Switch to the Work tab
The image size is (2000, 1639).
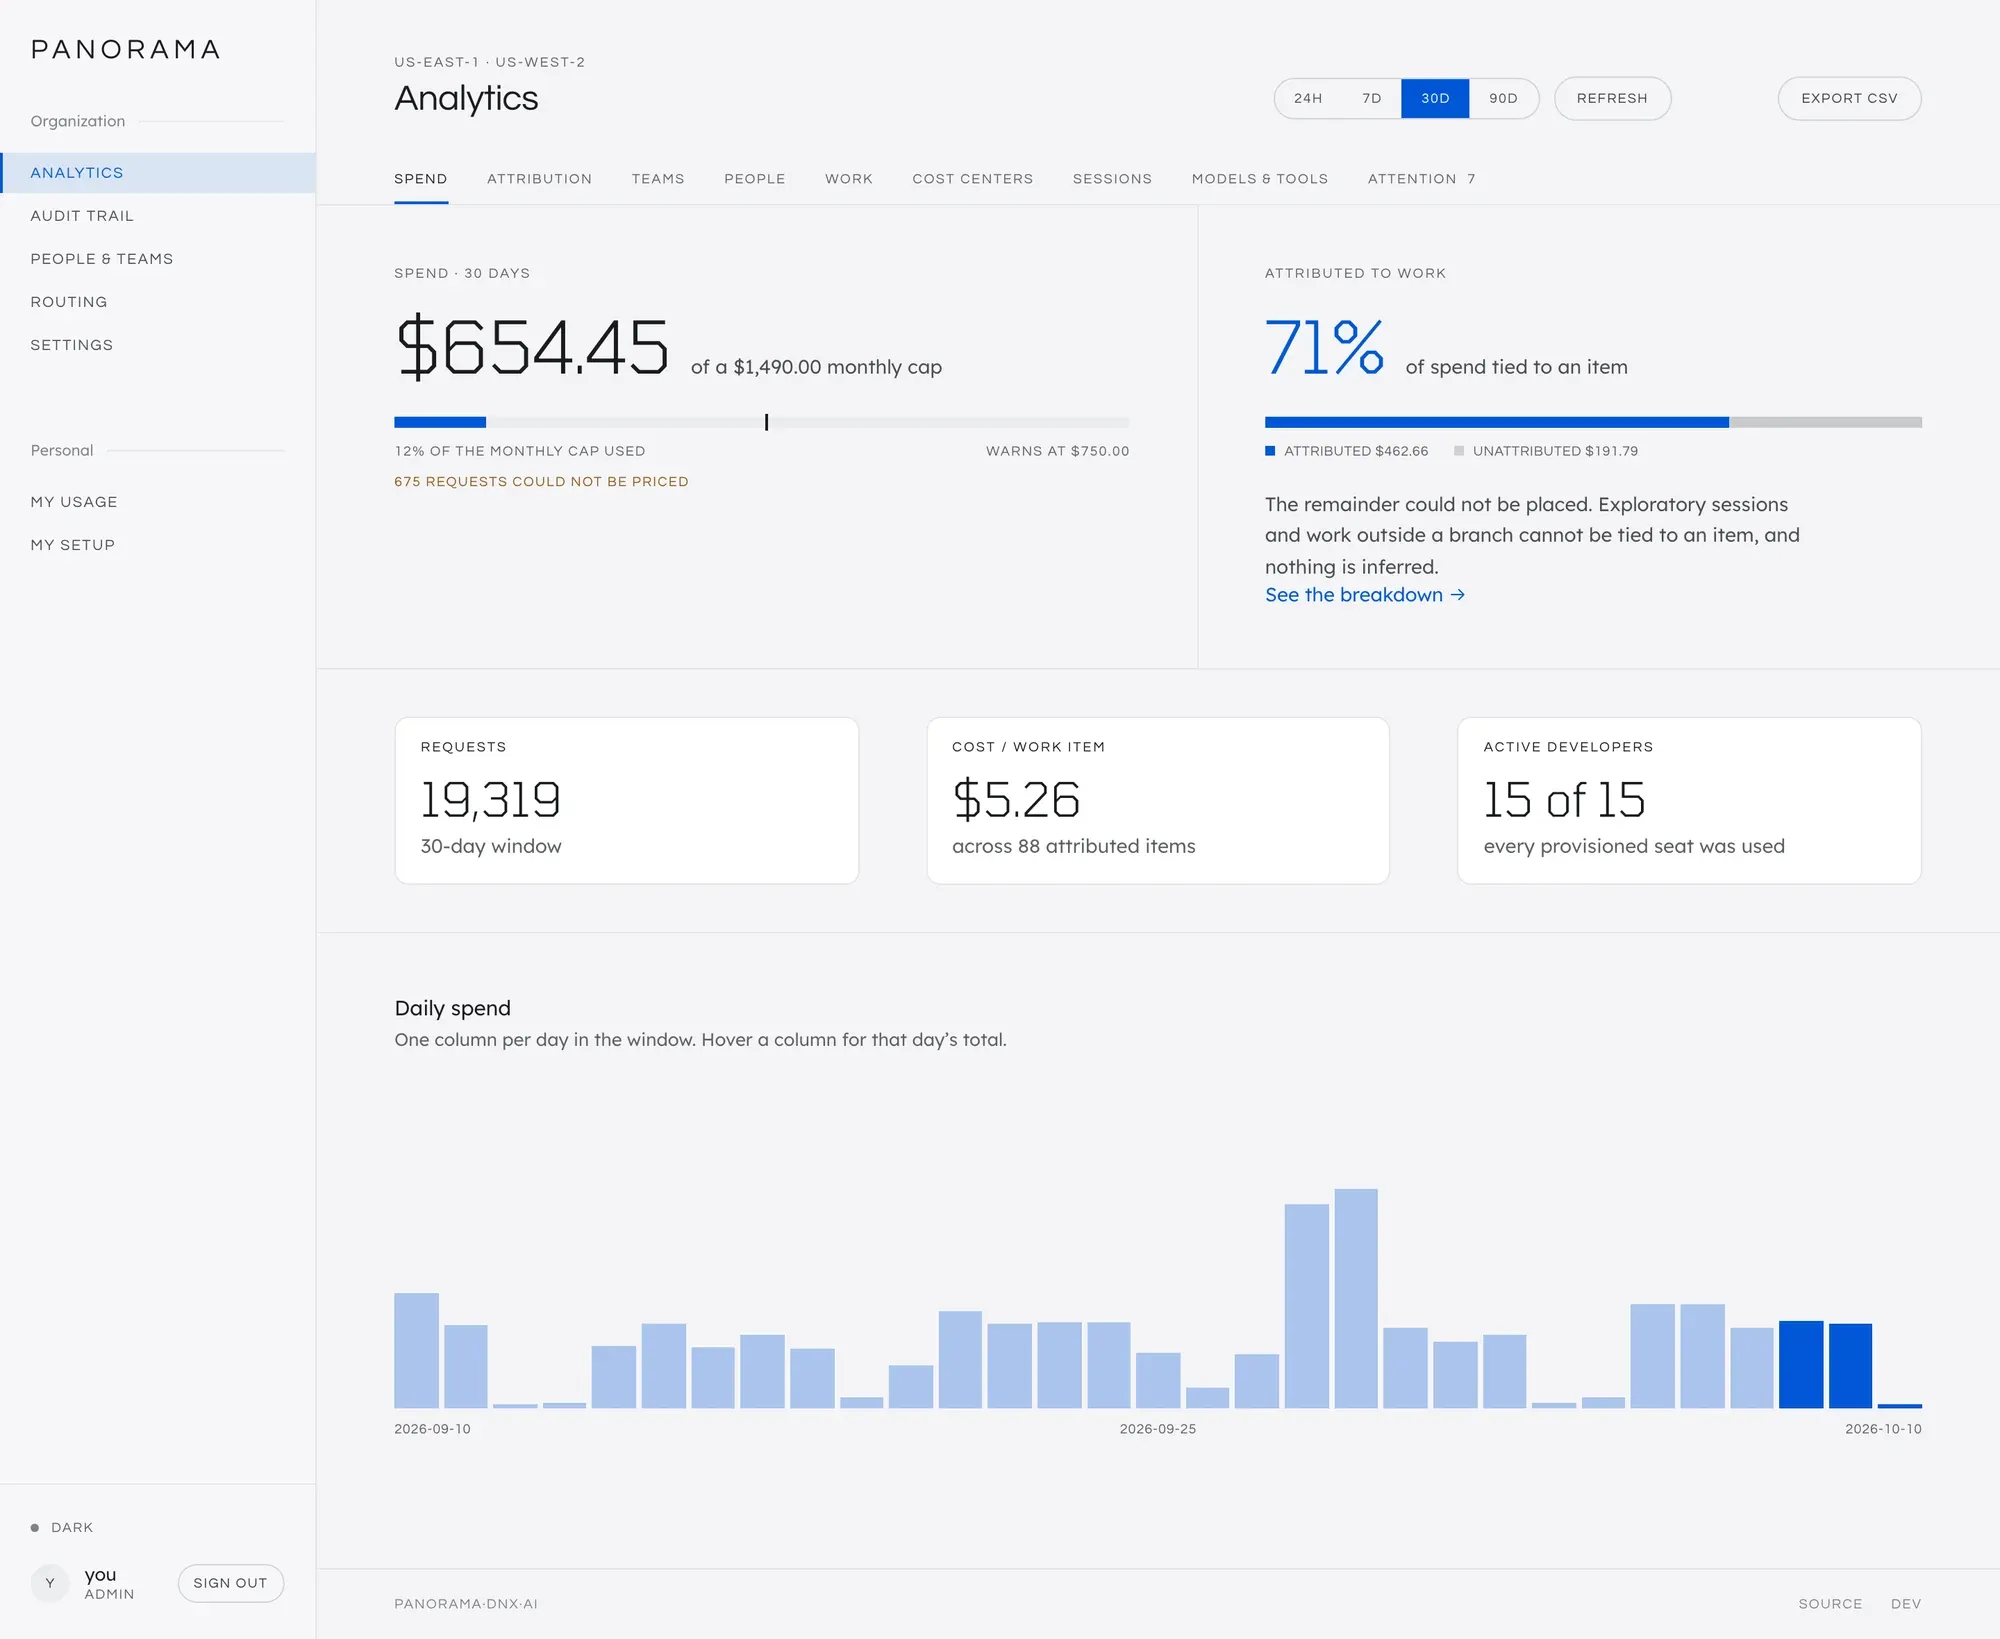click(x=849, y=179)
